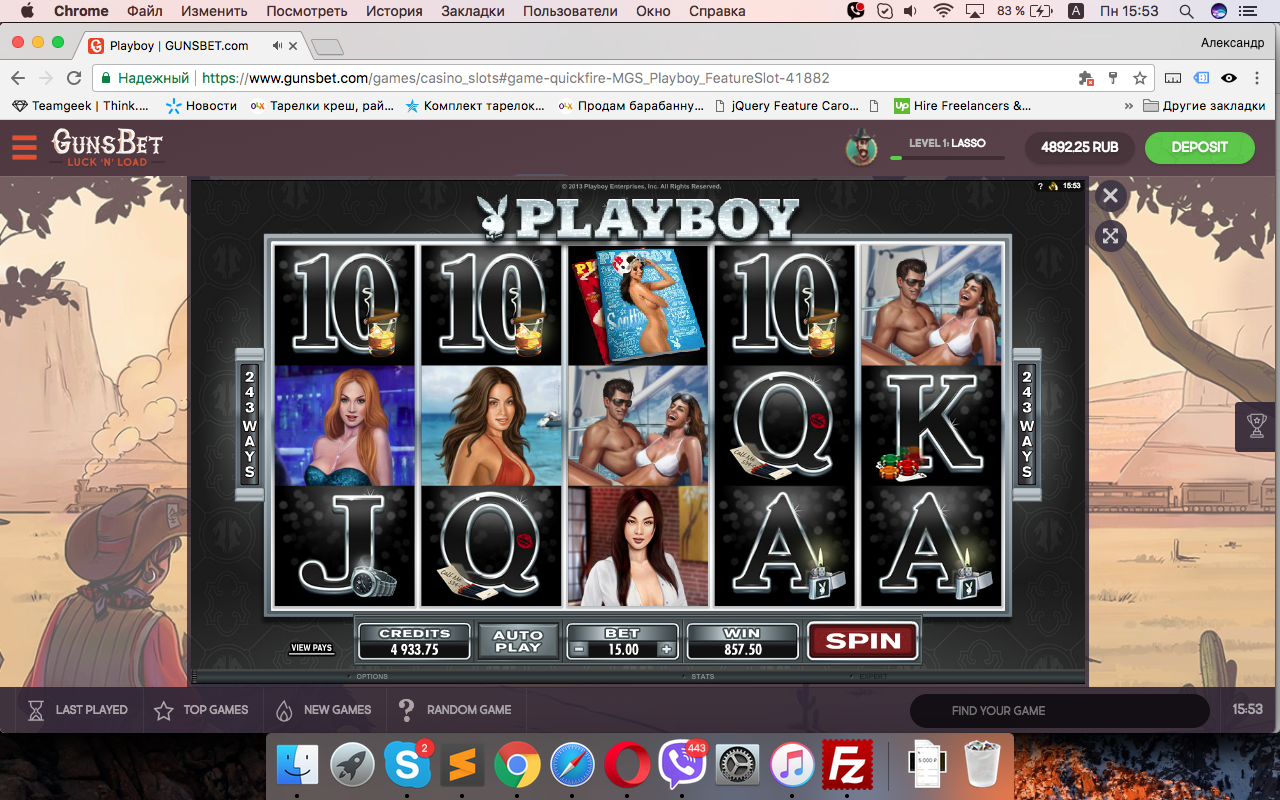The height and width of the screenshot is (800, 1280).
Task: Click the J with wristwatch symbol
Action: coord(344,546)
